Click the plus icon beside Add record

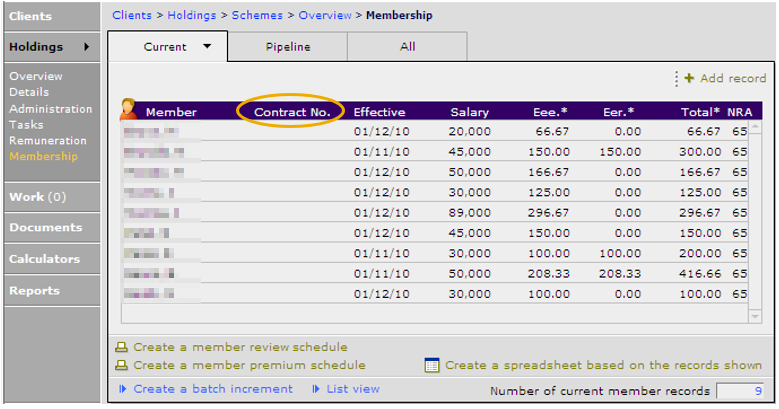(689, 78)
